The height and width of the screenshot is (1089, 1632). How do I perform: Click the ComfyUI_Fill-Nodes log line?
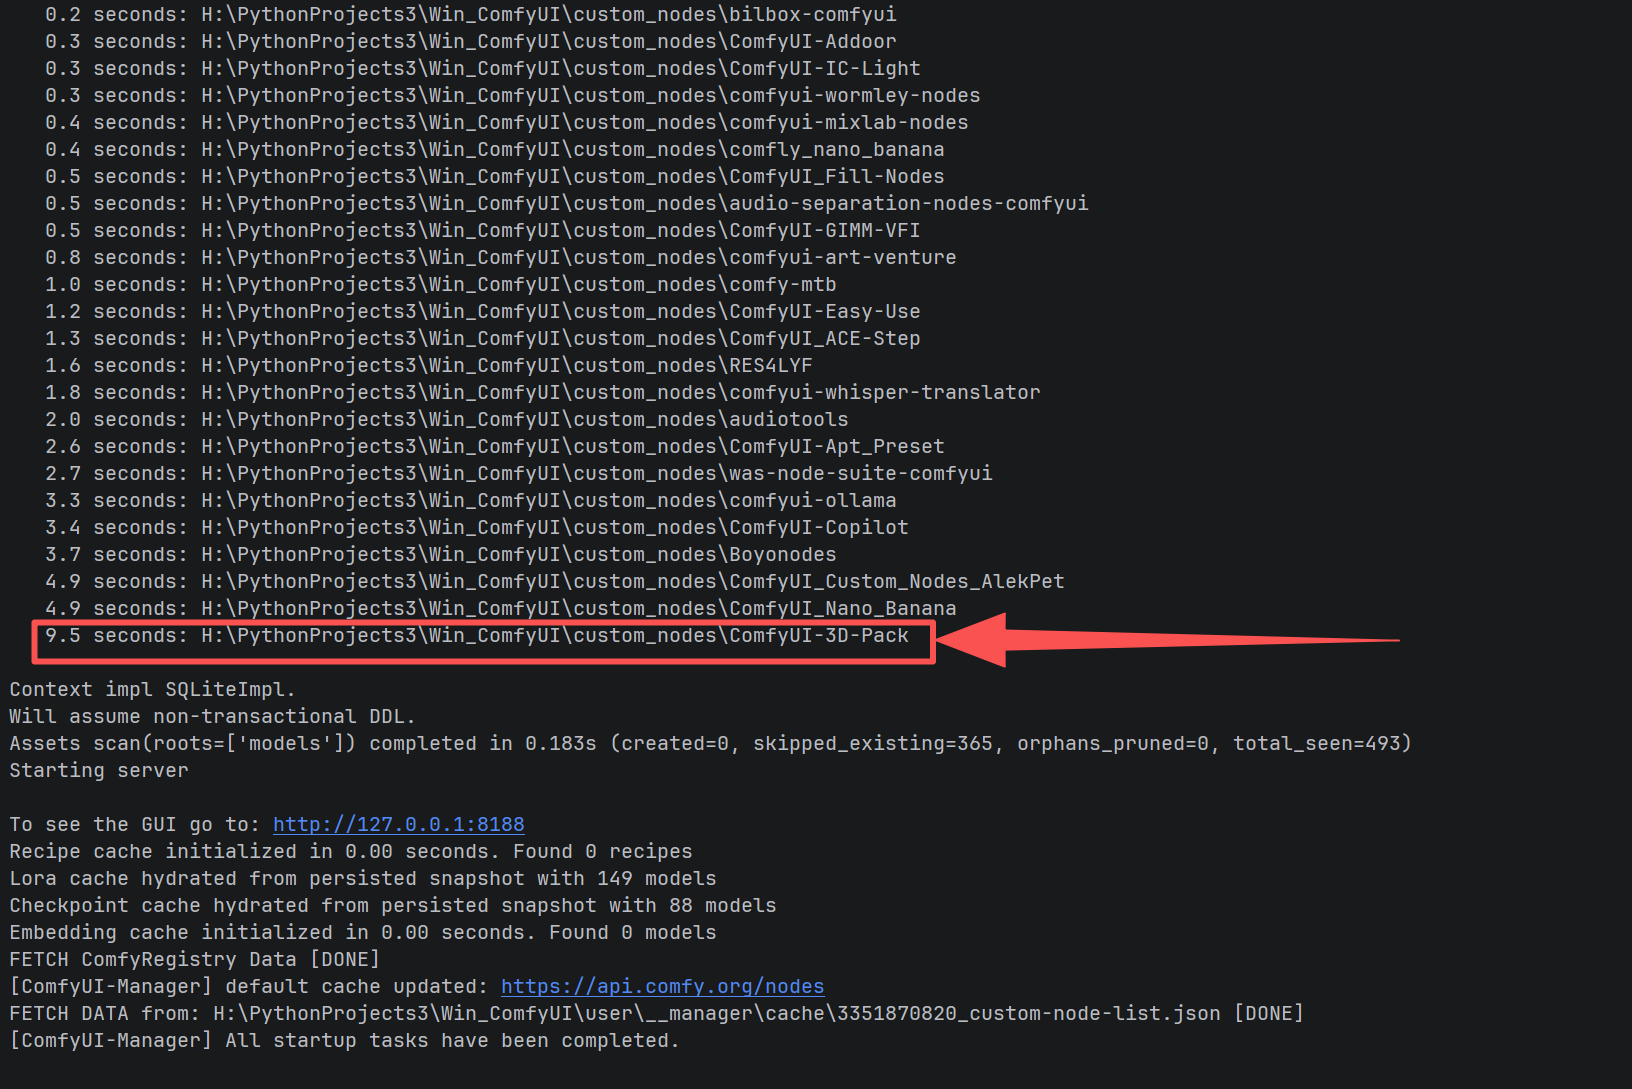click(x=495, y=176)
